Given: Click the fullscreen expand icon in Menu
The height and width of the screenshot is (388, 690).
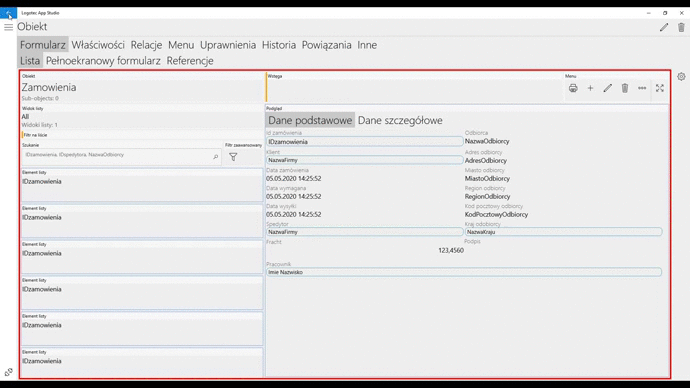Looking at the screenshot, I should pos(660,88).
